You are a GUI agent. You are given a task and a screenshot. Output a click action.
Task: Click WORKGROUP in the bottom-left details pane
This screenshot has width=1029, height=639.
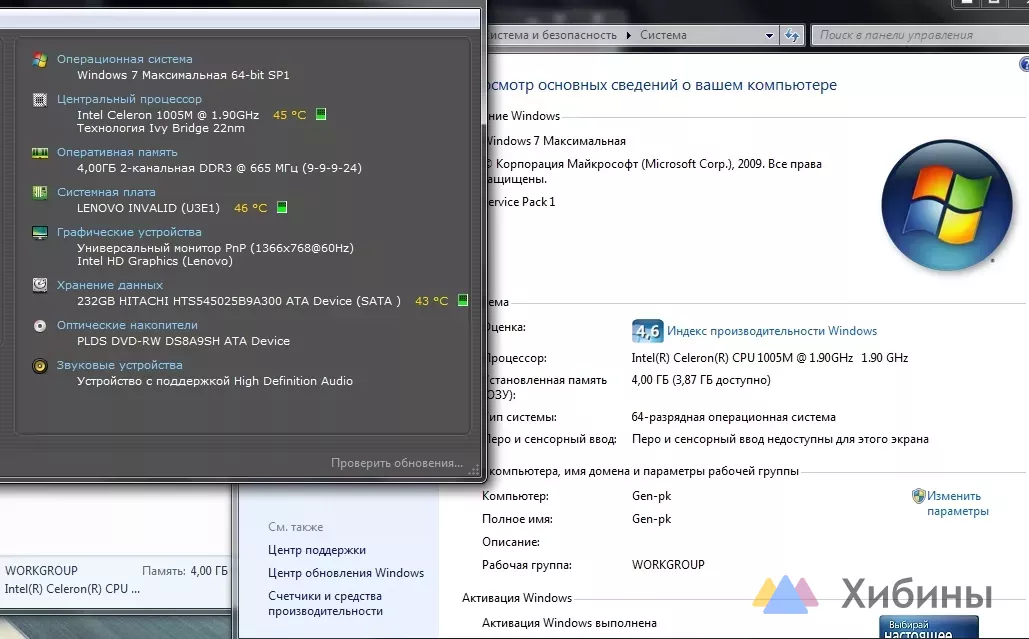[x=41, y=571]
